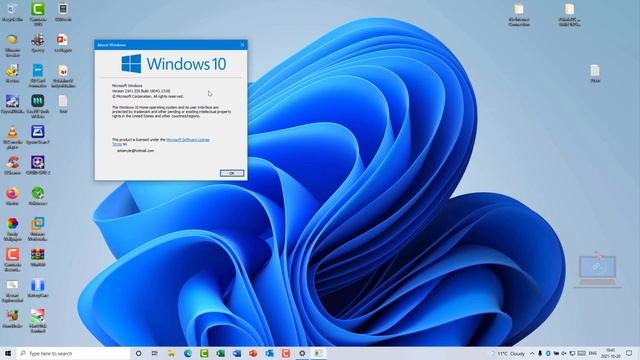Open the Epson Scan desktop shortcut
The width and height of the screenshot is (640, 360).
[x=38, y=135]
